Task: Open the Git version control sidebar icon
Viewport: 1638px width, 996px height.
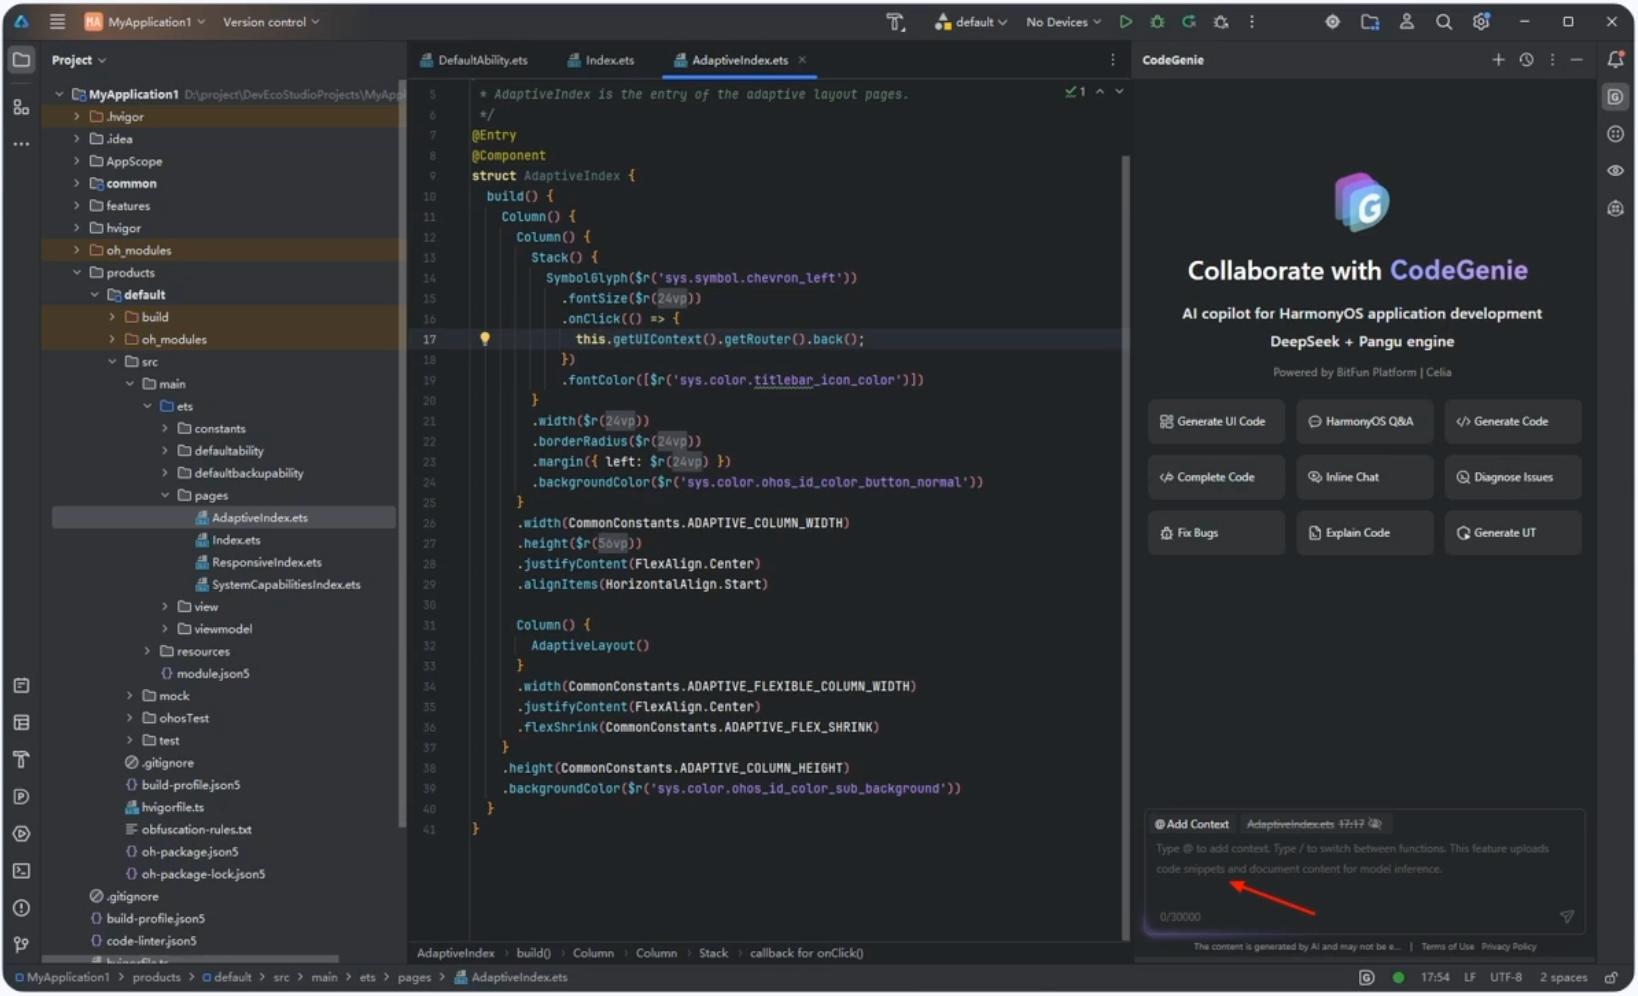Action: coord(21,944)
